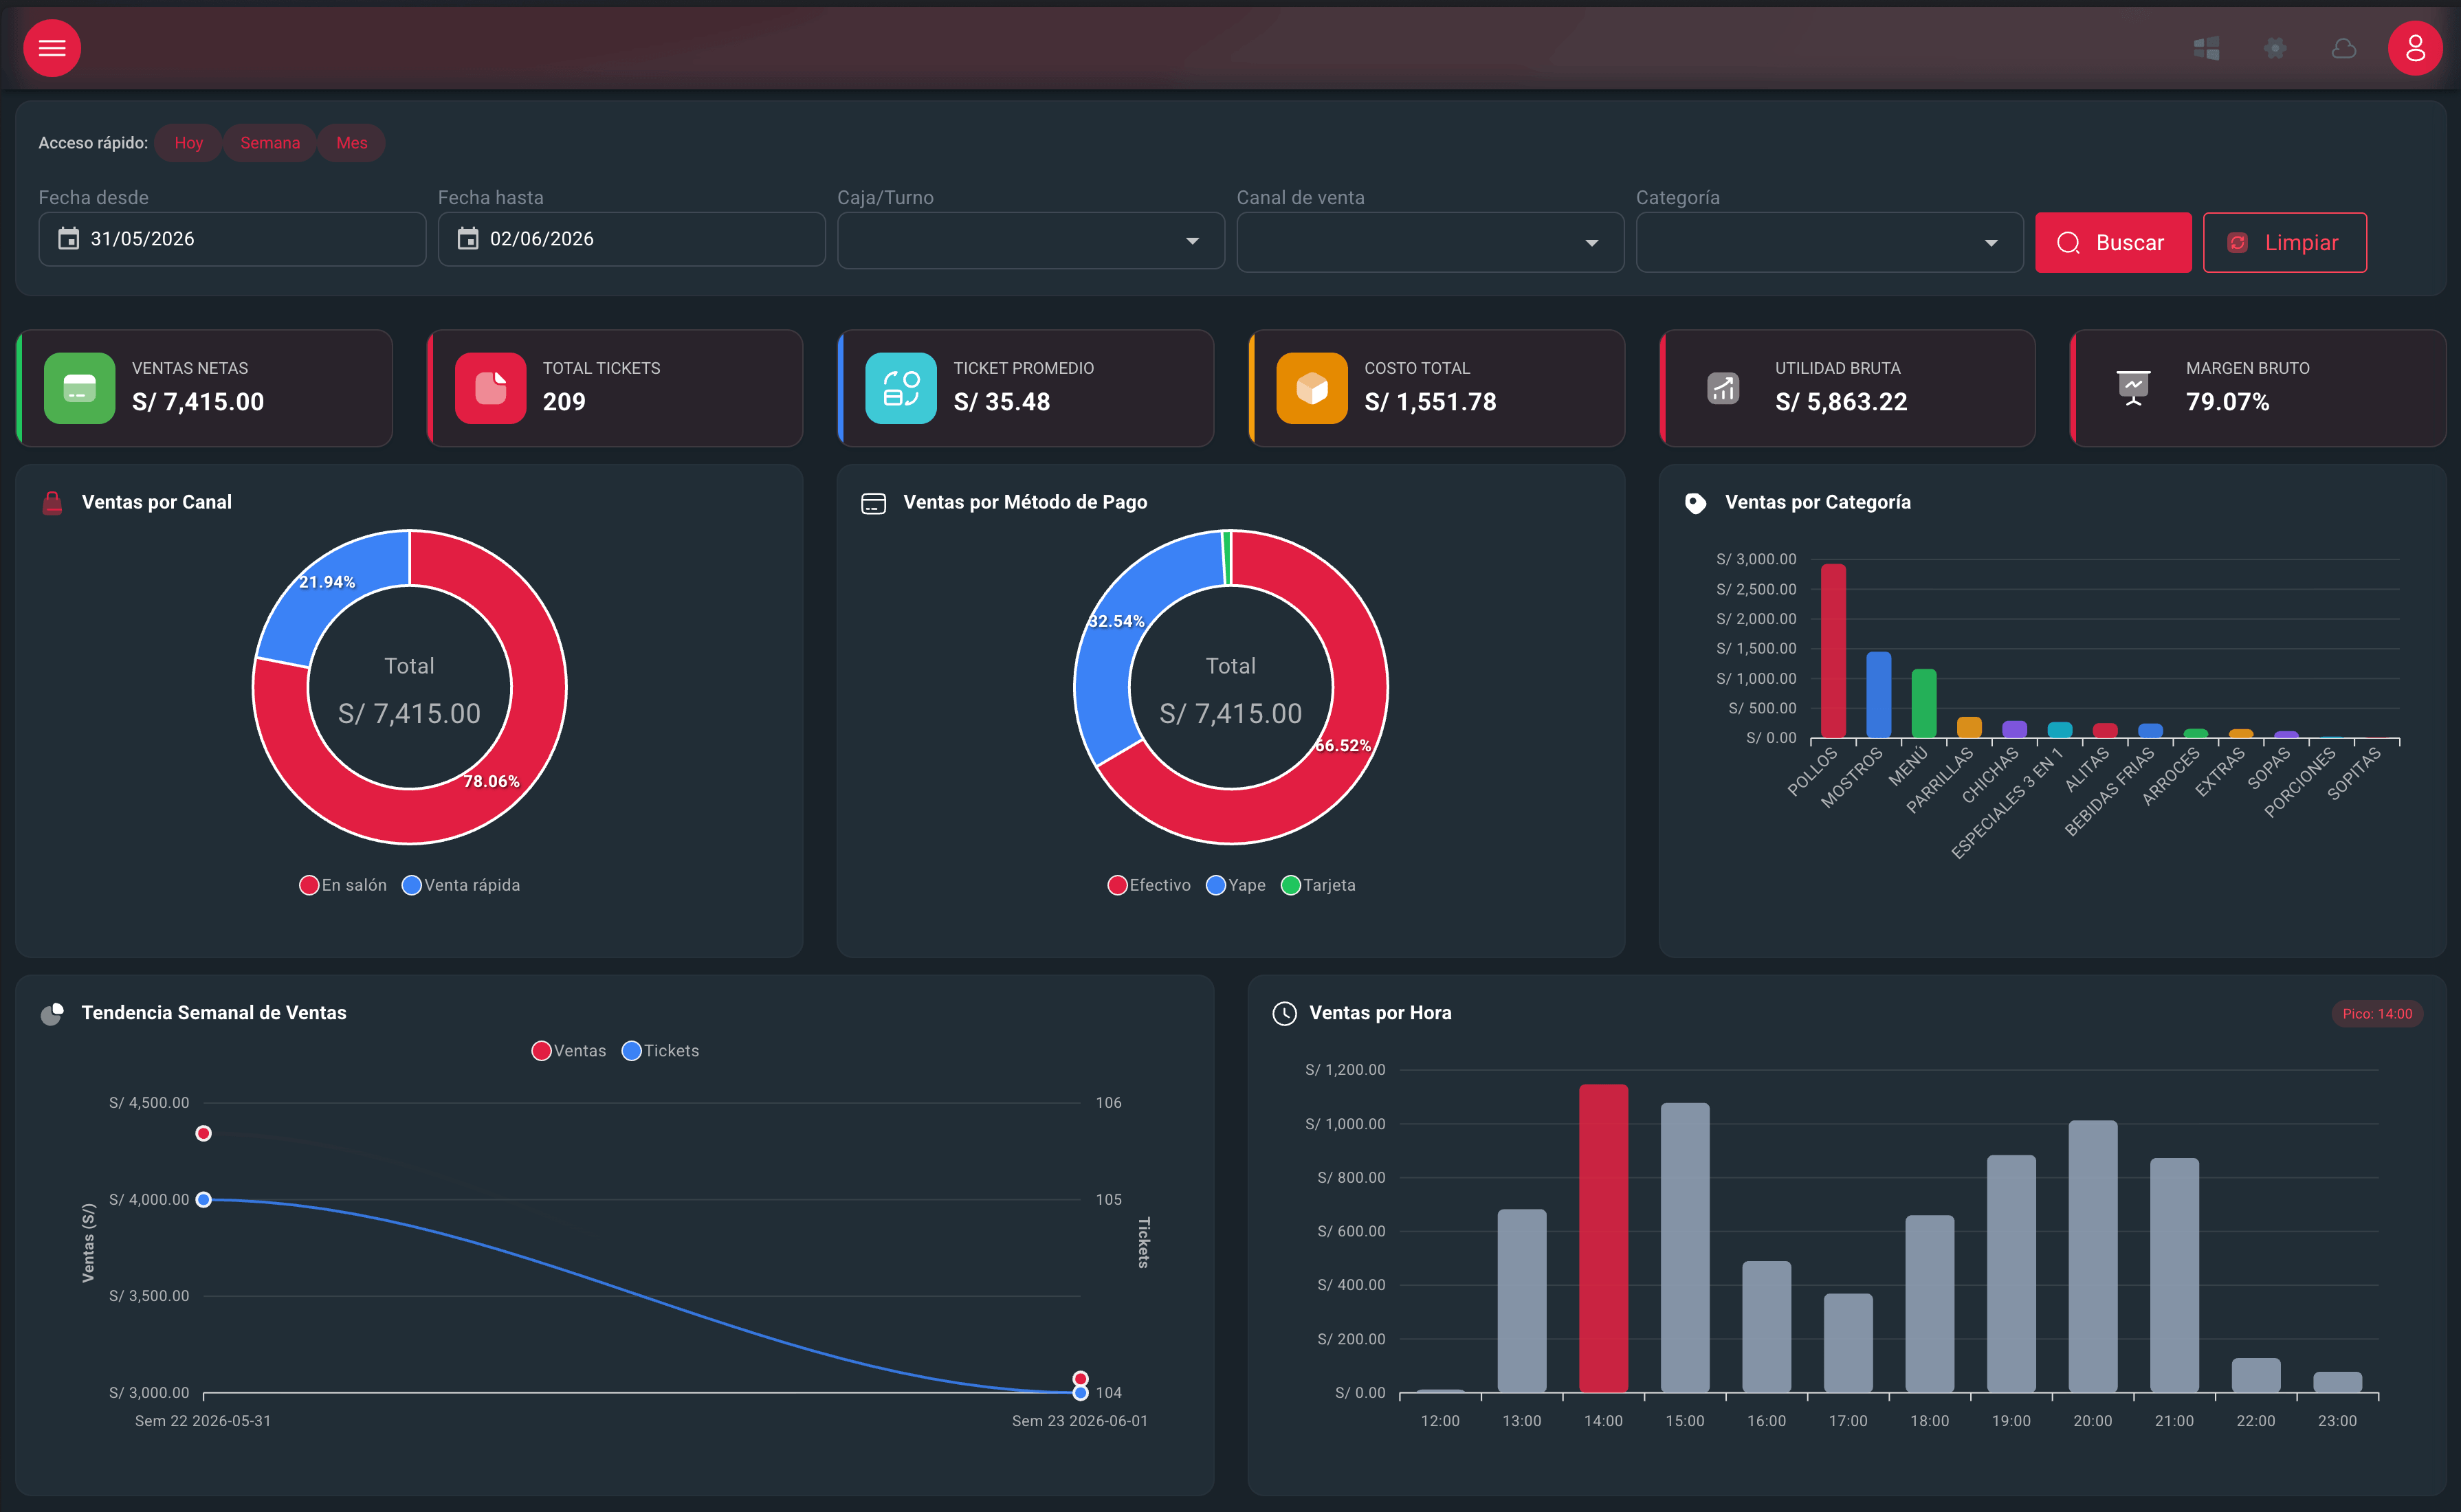Click the 20:00 hourly sales bar
This screenshot has height=1512, width=2461.
pos(2092,1256)
